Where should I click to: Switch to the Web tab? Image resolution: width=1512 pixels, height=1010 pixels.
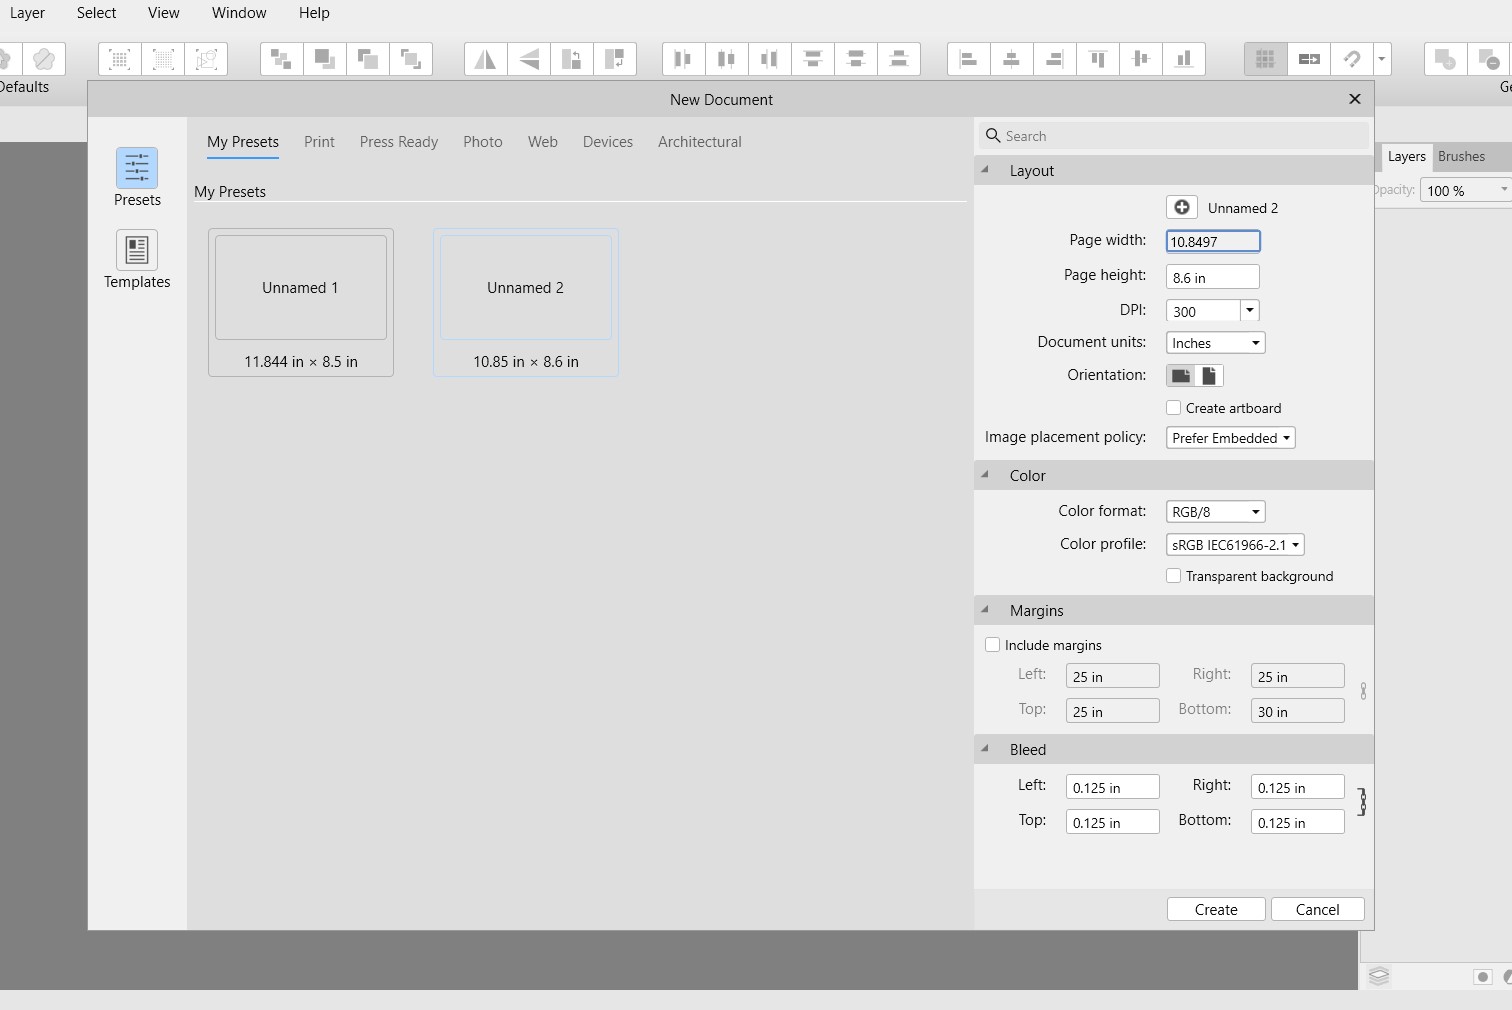[x=543, y=142]
